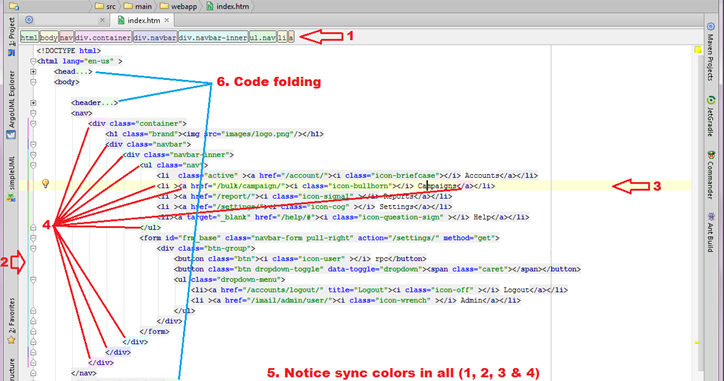This screenshot has width=724, height=381.
Task: Select div.navbar-inner in the breadcrumb bar
Action: coord(213,37)
